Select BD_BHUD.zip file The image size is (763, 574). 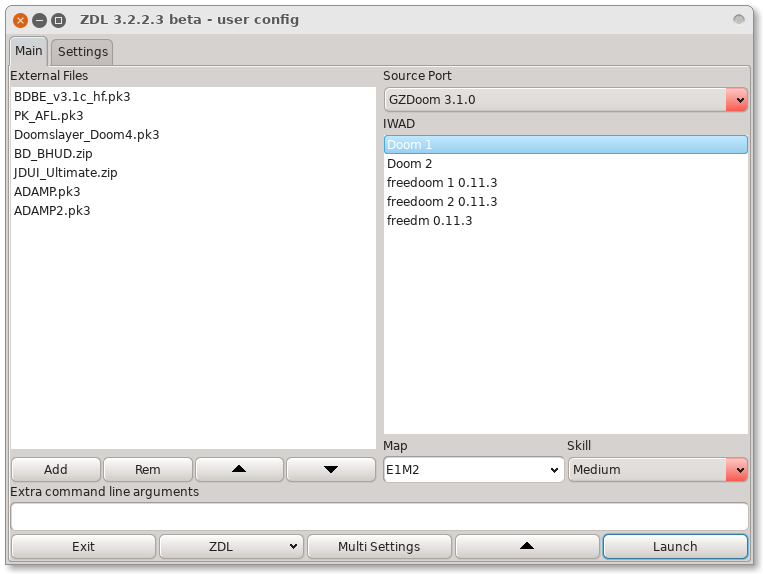(193, 153)
